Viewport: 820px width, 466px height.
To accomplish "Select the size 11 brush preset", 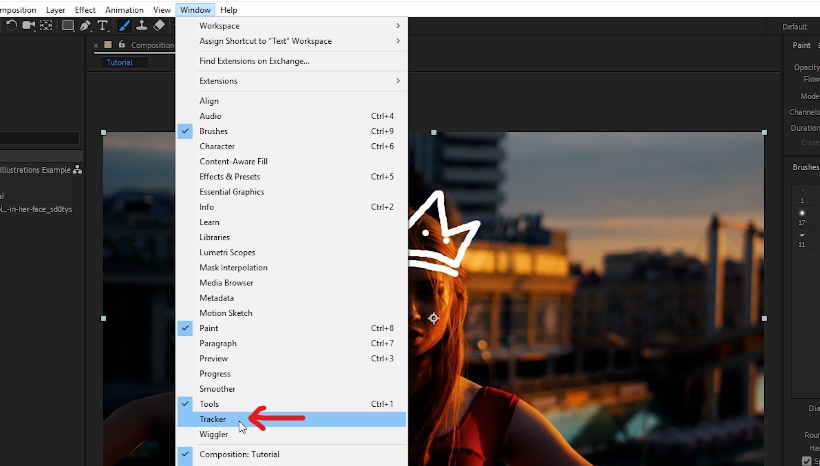I will point(802,240).
